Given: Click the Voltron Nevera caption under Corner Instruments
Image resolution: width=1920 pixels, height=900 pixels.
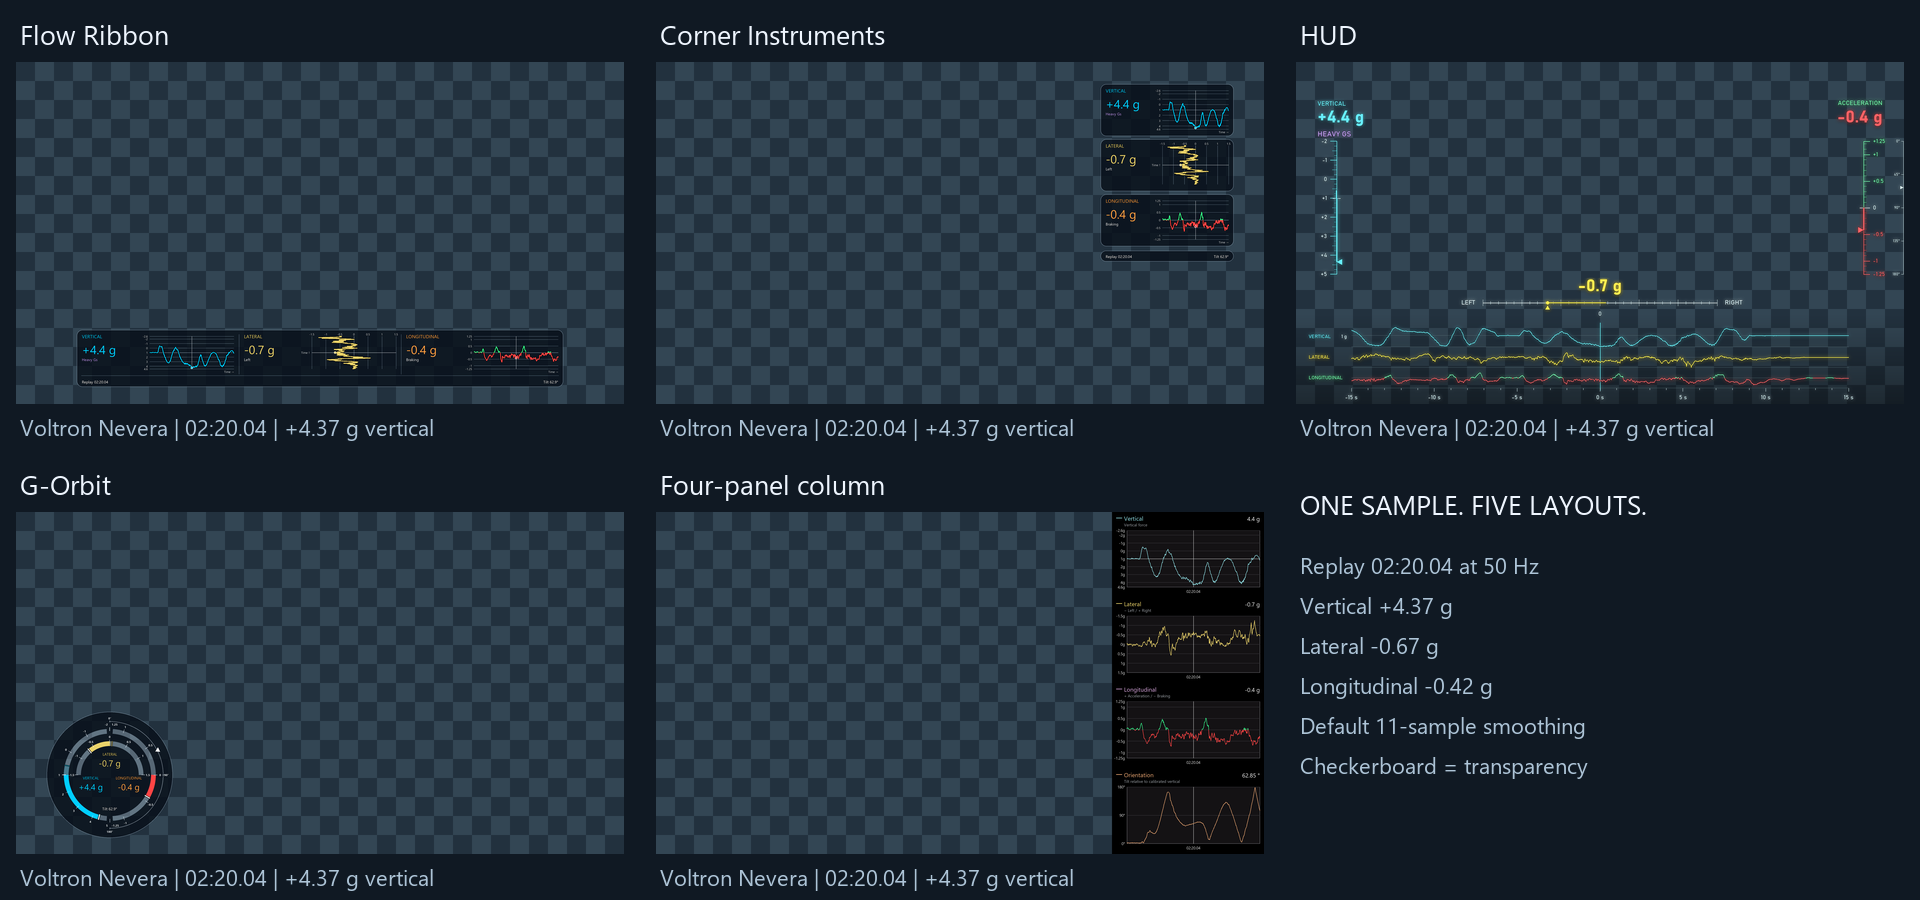Looking at the screenshot, I should point(867,429).
